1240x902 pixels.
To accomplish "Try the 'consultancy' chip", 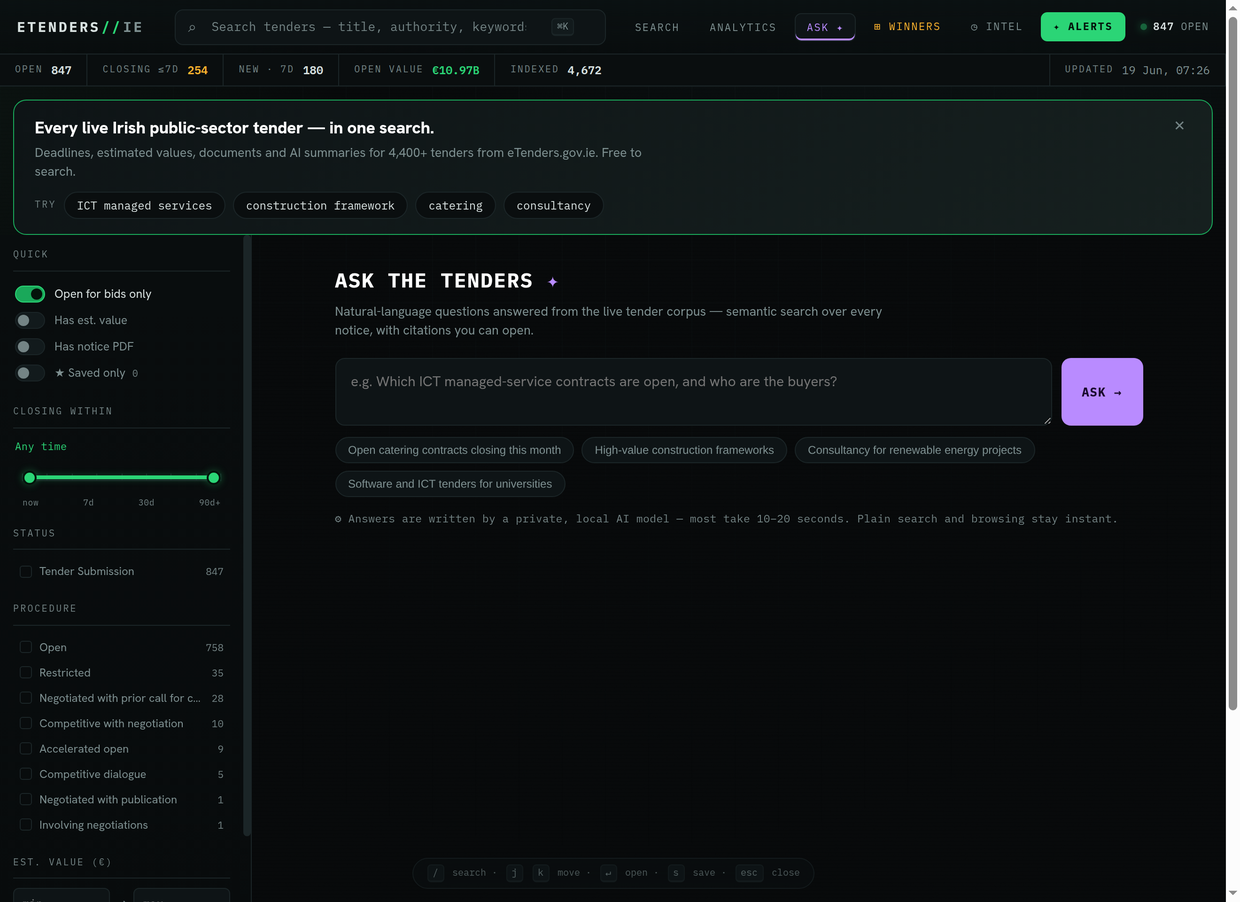I will pos(554,205).
